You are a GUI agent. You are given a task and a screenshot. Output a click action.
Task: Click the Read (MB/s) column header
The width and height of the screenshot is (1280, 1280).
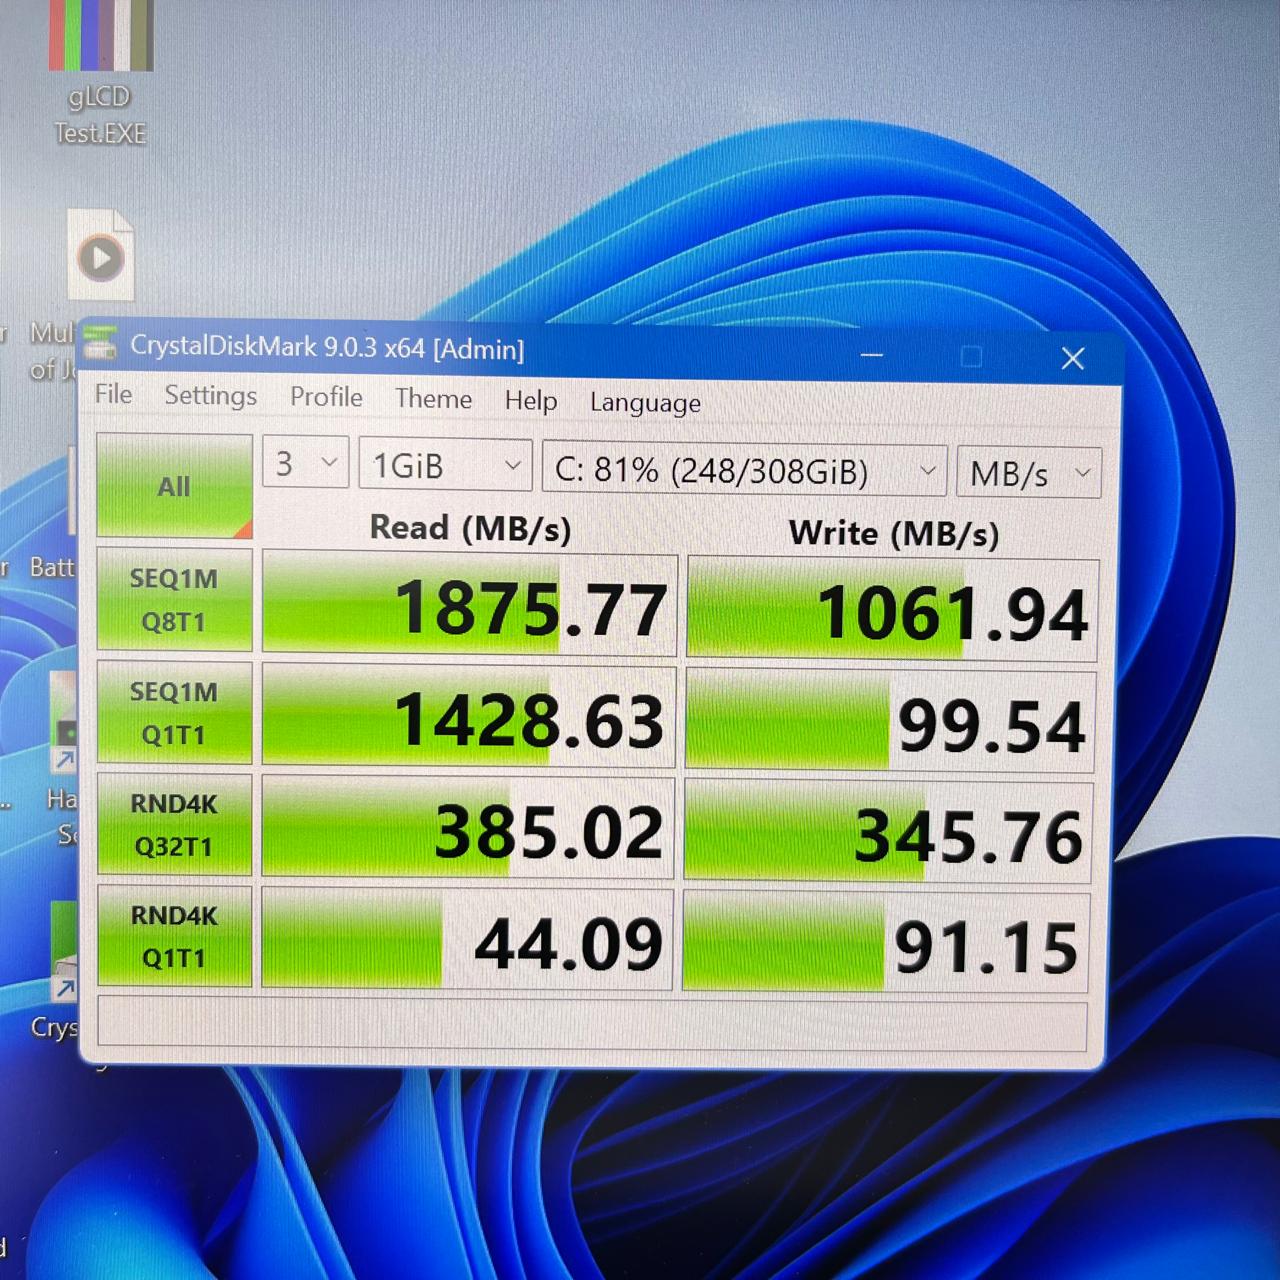(470, 527)
